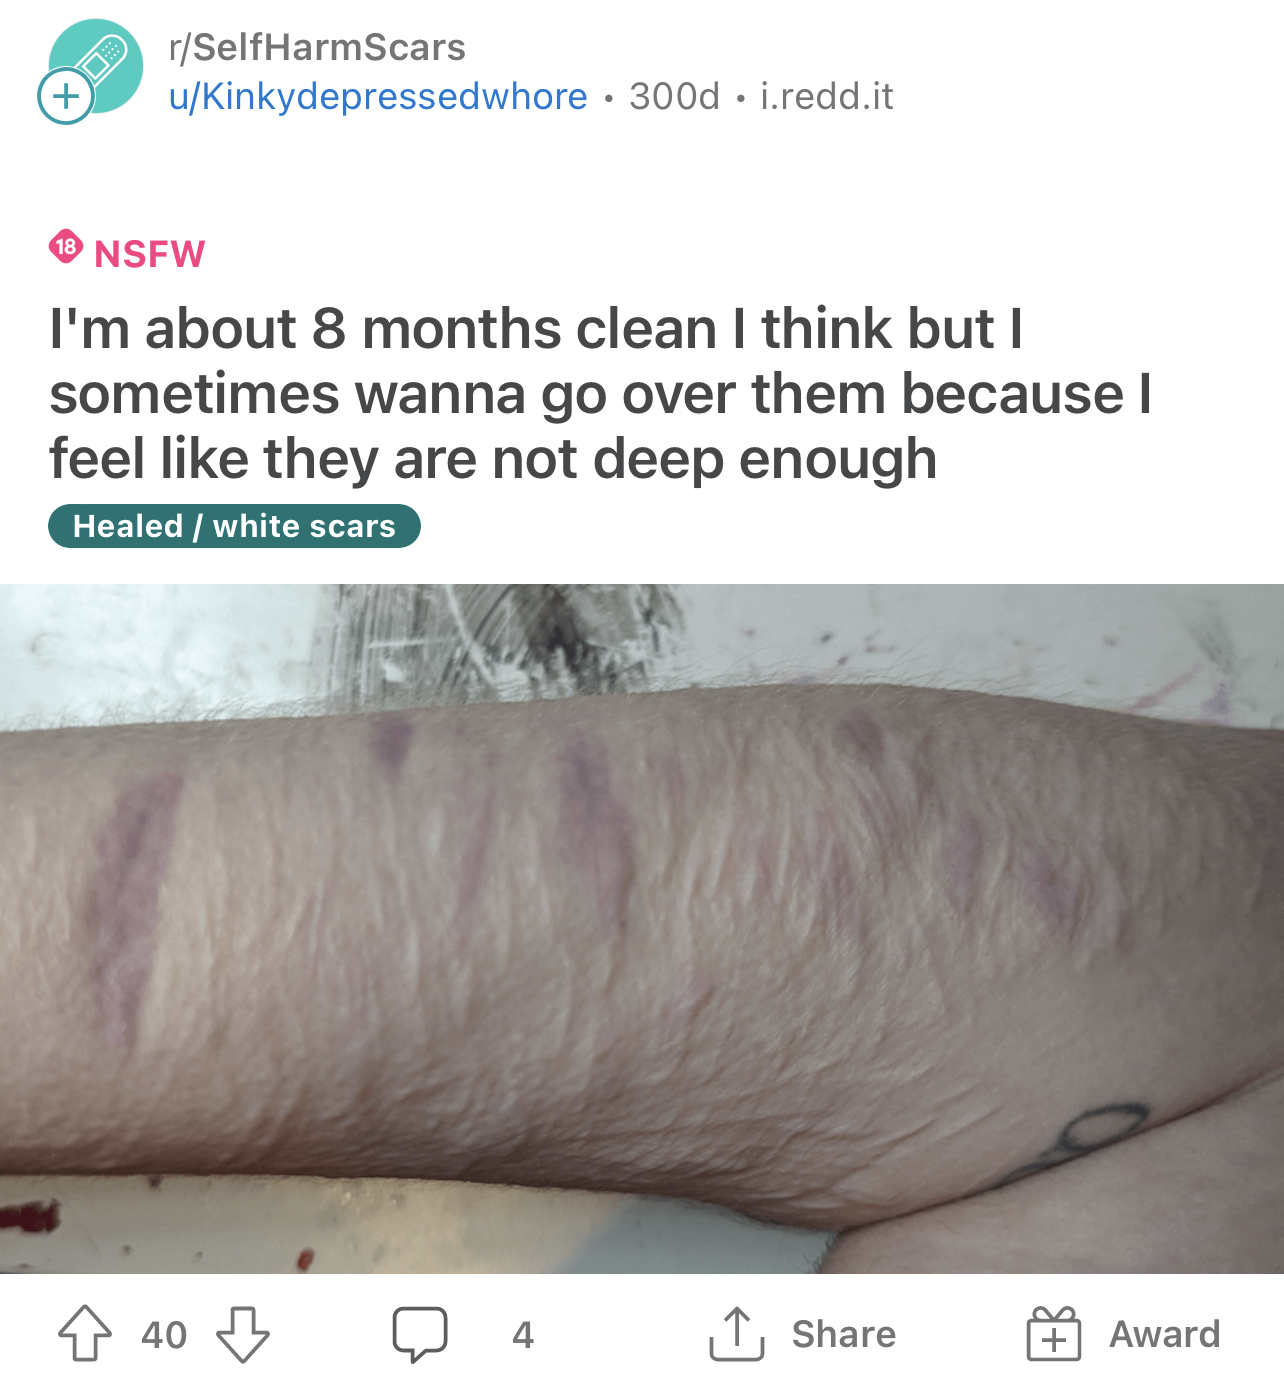Image resolution: width=1284 pixels, height=1388 pixels.
Task: Tap the r/SelfHarmScars subreddit avatar
Action: click(96, 66)
